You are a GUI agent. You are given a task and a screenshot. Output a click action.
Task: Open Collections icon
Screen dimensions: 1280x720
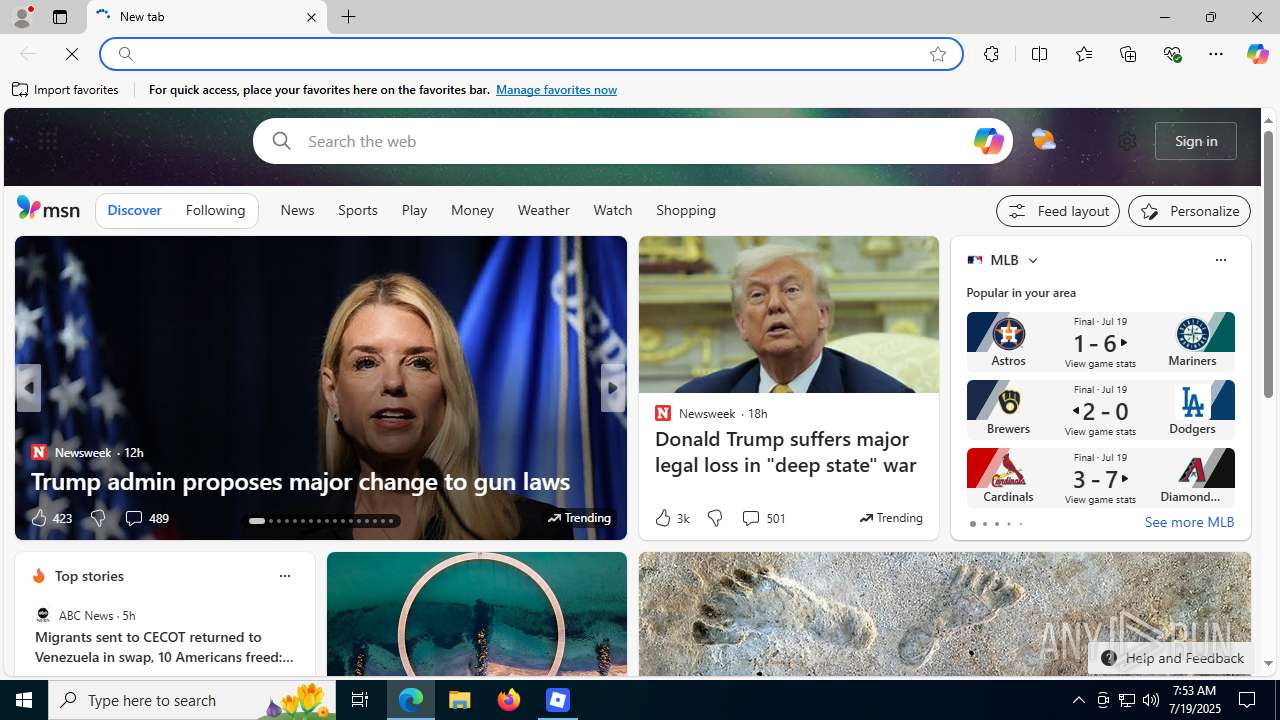point(1128,54)
